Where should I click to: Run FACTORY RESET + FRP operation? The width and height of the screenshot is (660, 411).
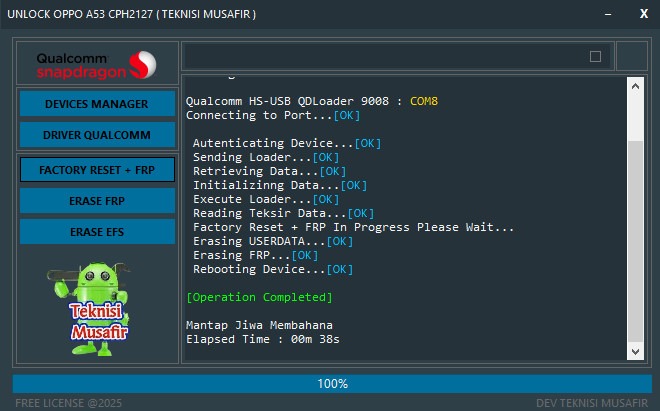click(x=97, y=170)
